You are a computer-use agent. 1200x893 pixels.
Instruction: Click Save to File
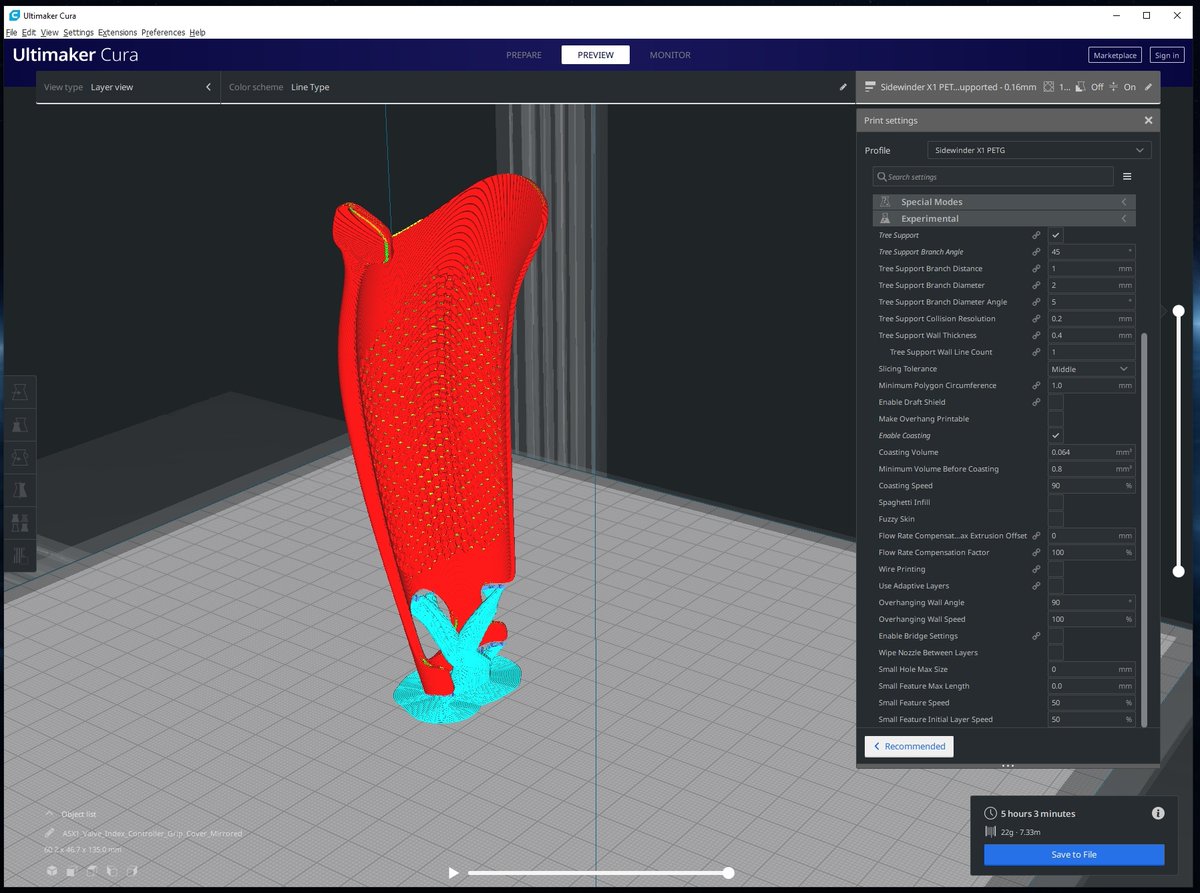[1074, 855]
